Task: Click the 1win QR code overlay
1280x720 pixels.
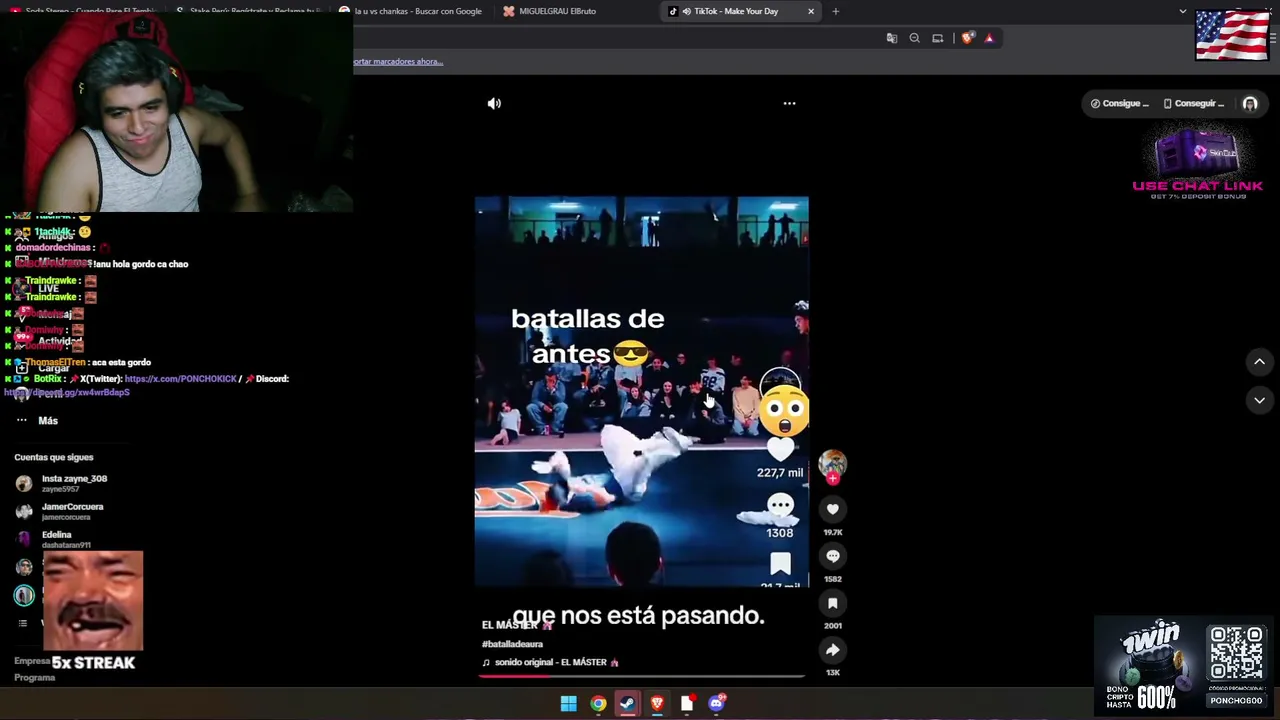Action: pos(1236,653)
